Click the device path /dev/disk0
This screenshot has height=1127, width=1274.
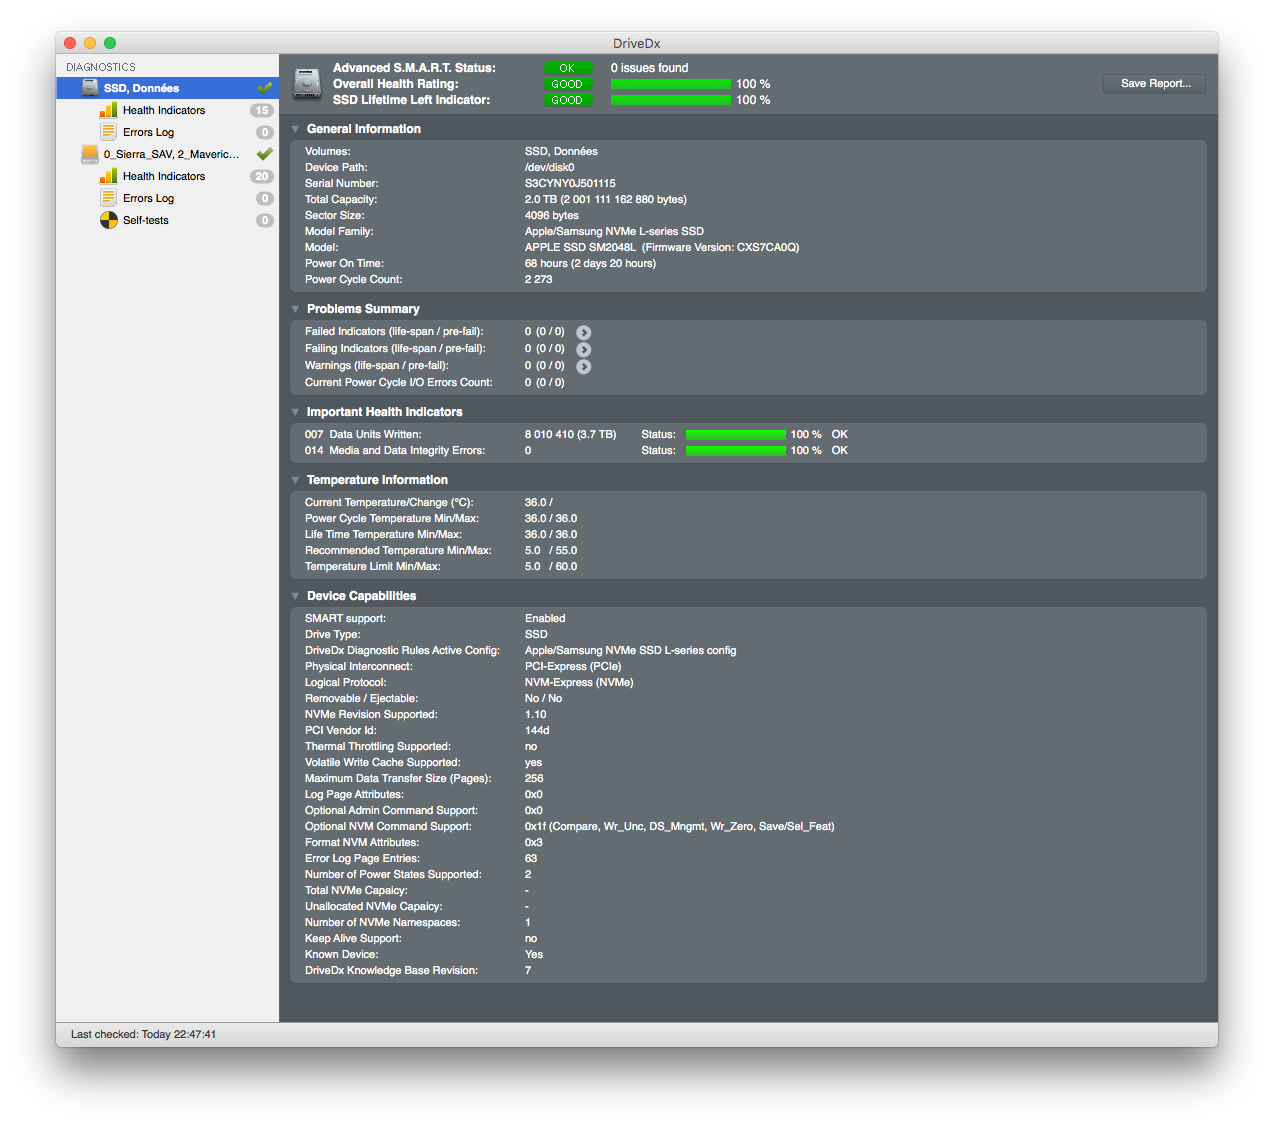point(550,168)
